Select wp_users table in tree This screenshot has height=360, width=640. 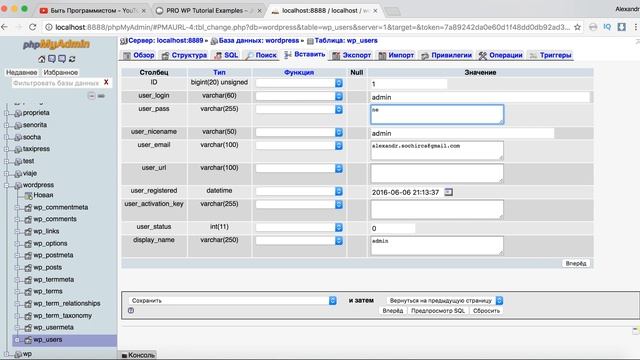(48, 340)
